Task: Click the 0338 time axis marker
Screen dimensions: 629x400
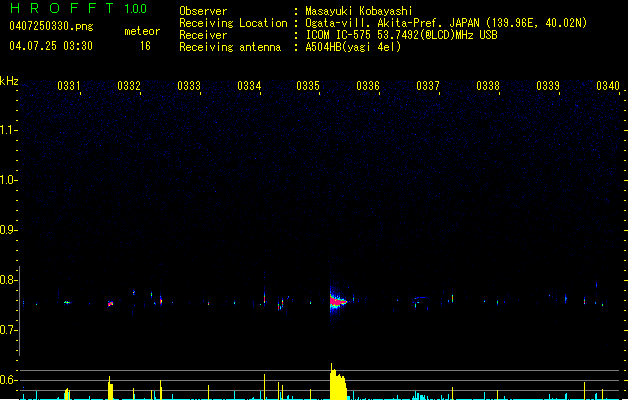Action: [488, 85]
